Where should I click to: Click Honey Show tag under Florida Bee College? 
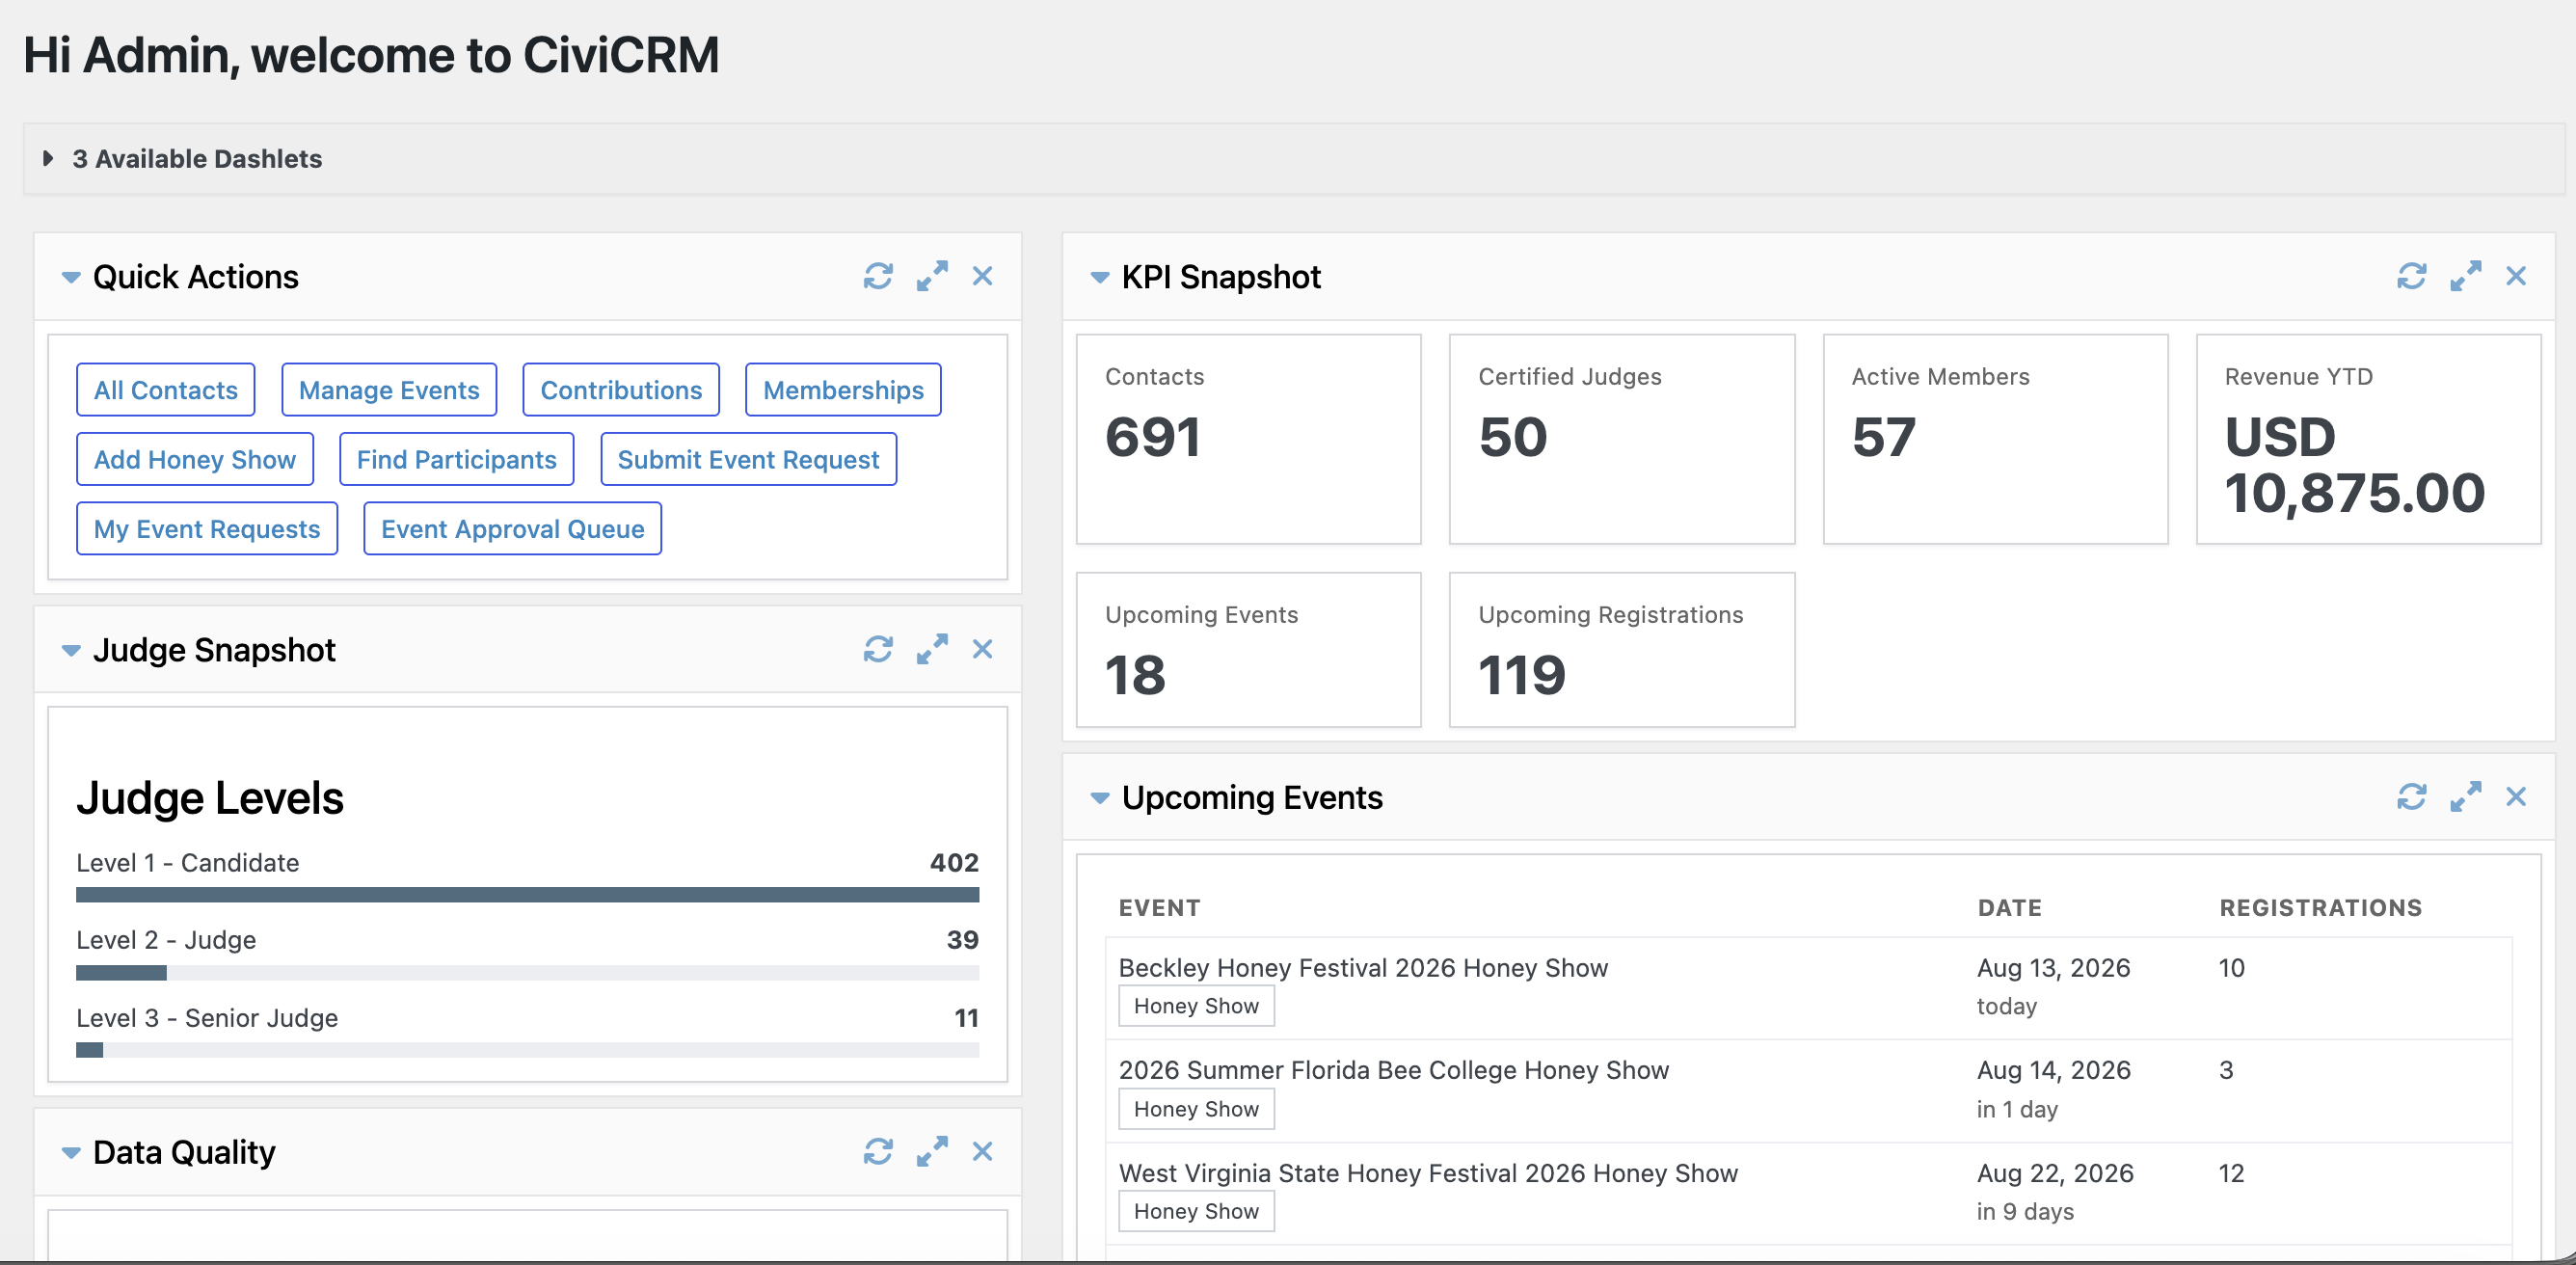1196,1109
